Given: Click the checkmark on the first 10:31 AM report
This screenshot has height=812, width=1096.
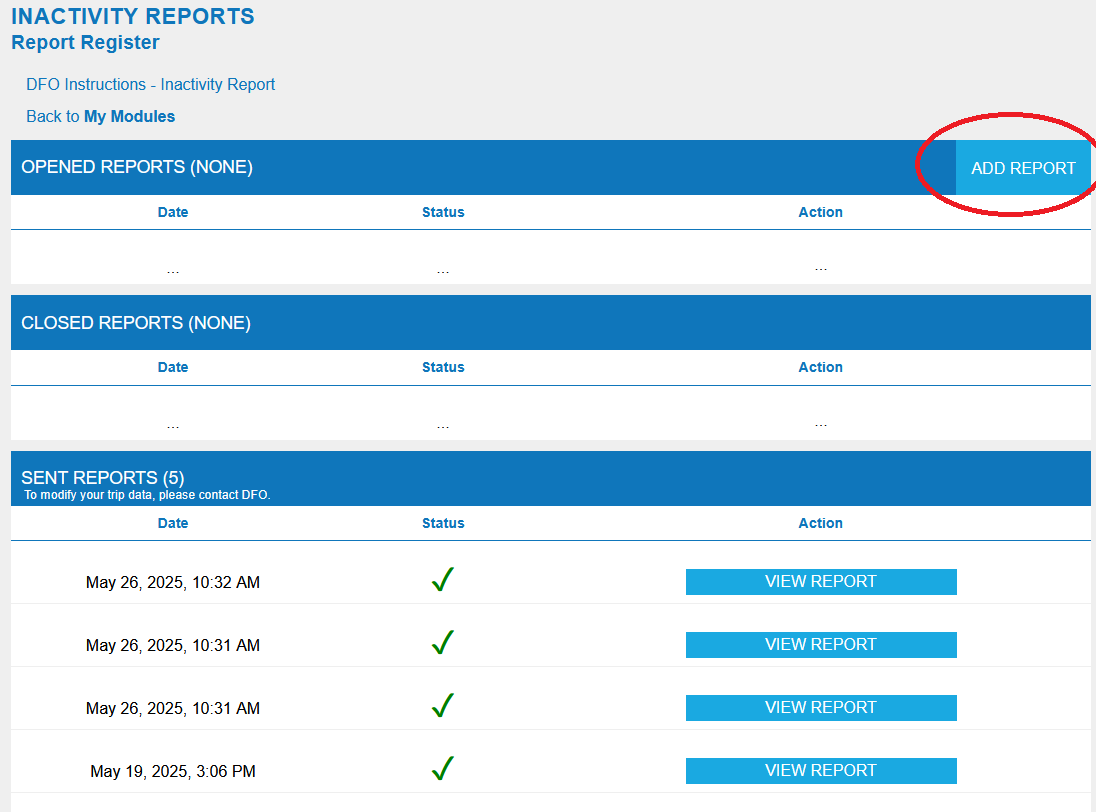Looking at the screenshot, I should (x=443, y=642).
